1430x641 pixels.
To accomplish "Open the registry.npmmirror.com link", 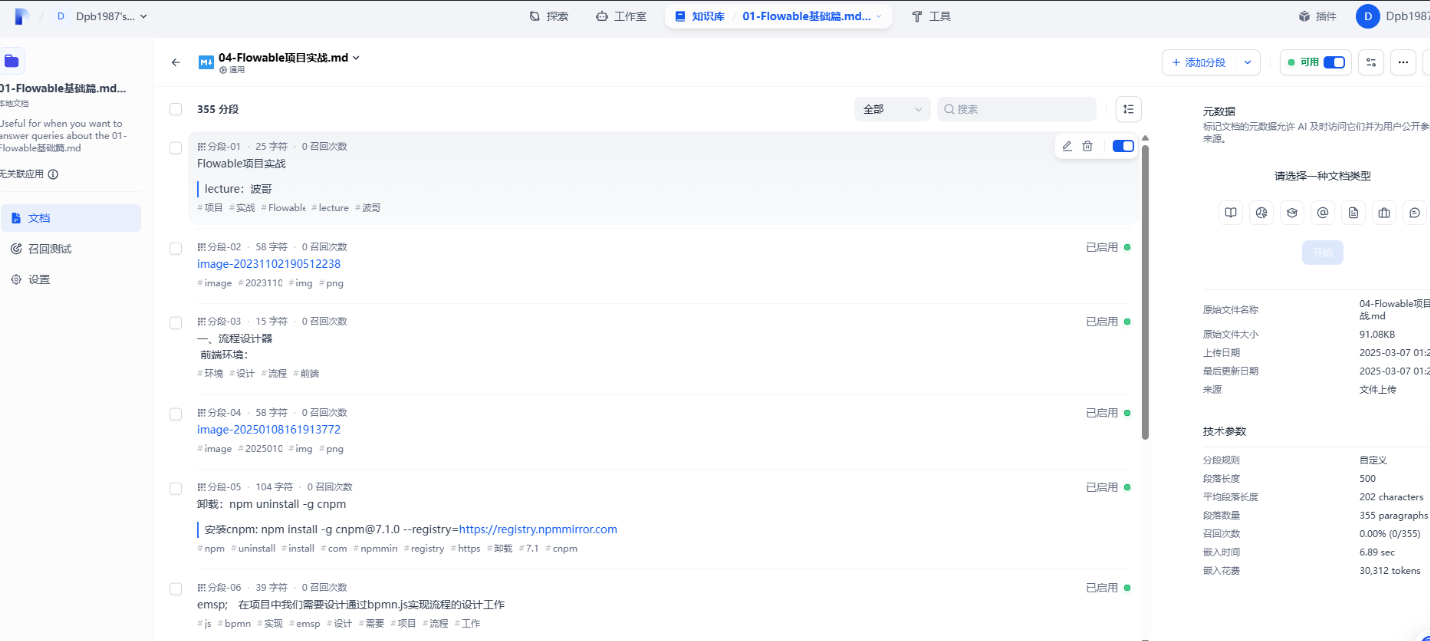I will 538,529.
